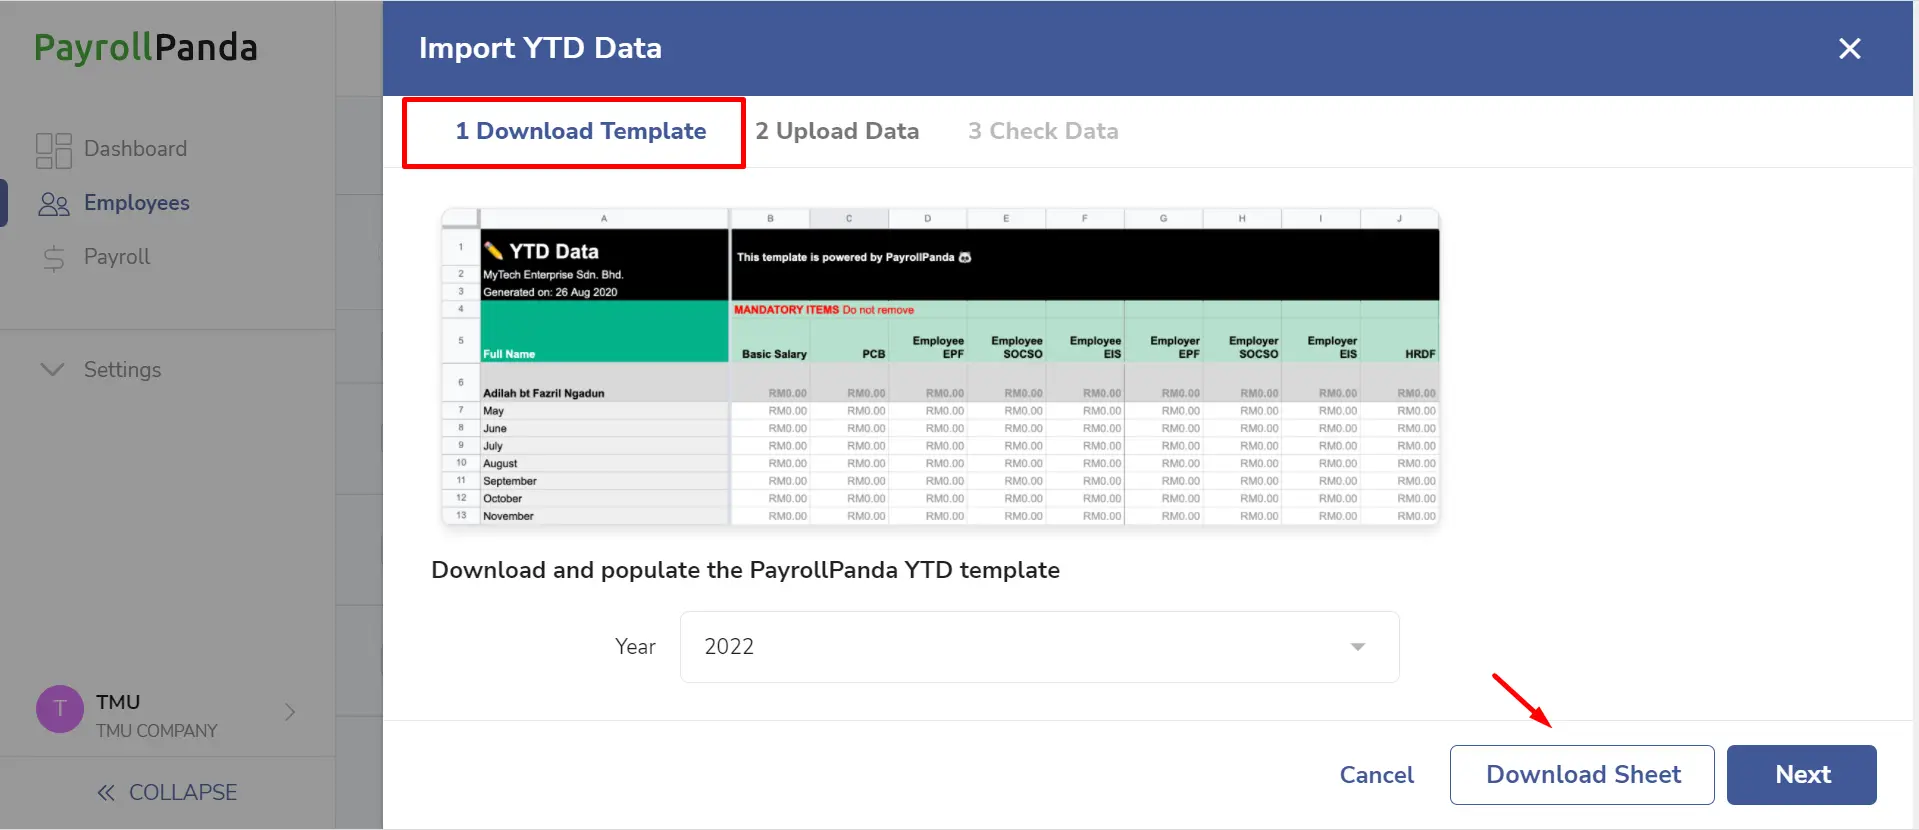This screenshot has height=830, width=1919.
Task: Click the purple TMU avatar circle
Action: click(x=60, y=709)
